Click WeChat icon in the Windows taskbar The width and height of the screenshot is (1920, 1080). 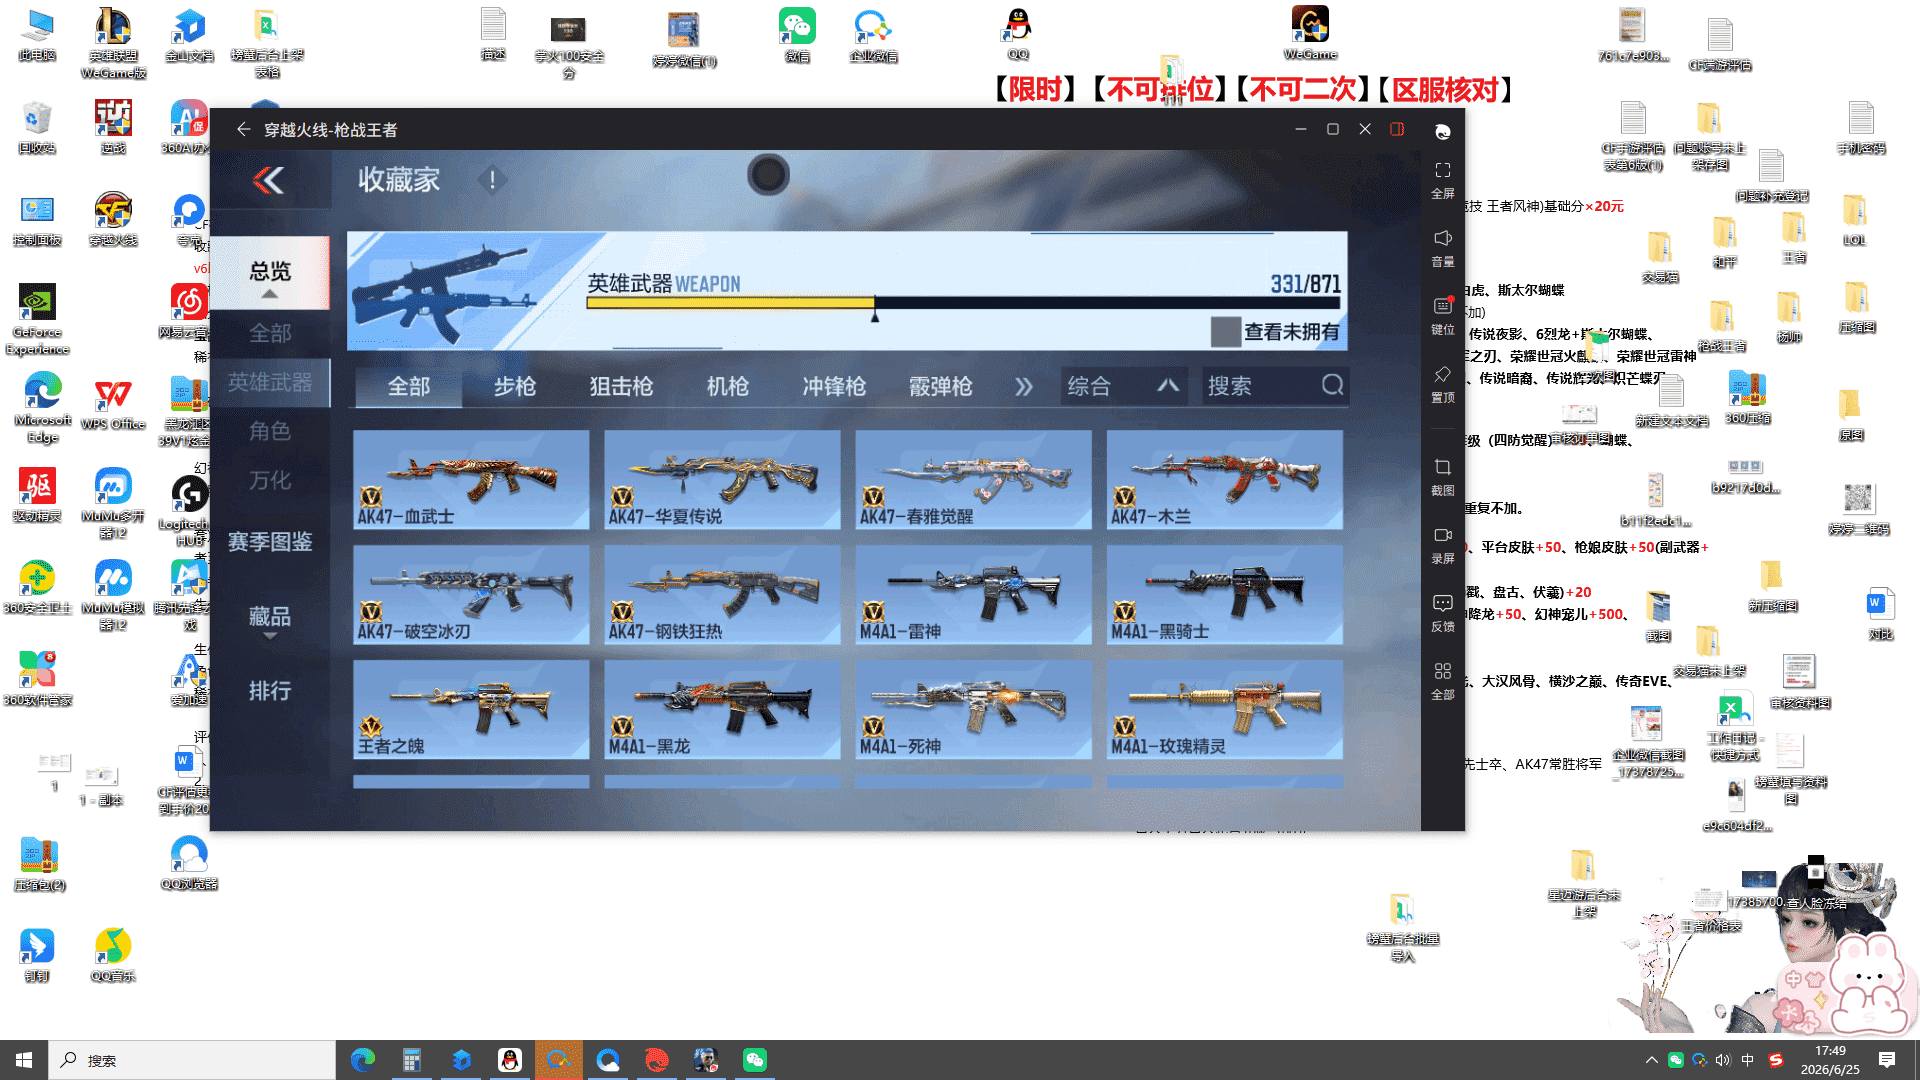pos(755,1060)
